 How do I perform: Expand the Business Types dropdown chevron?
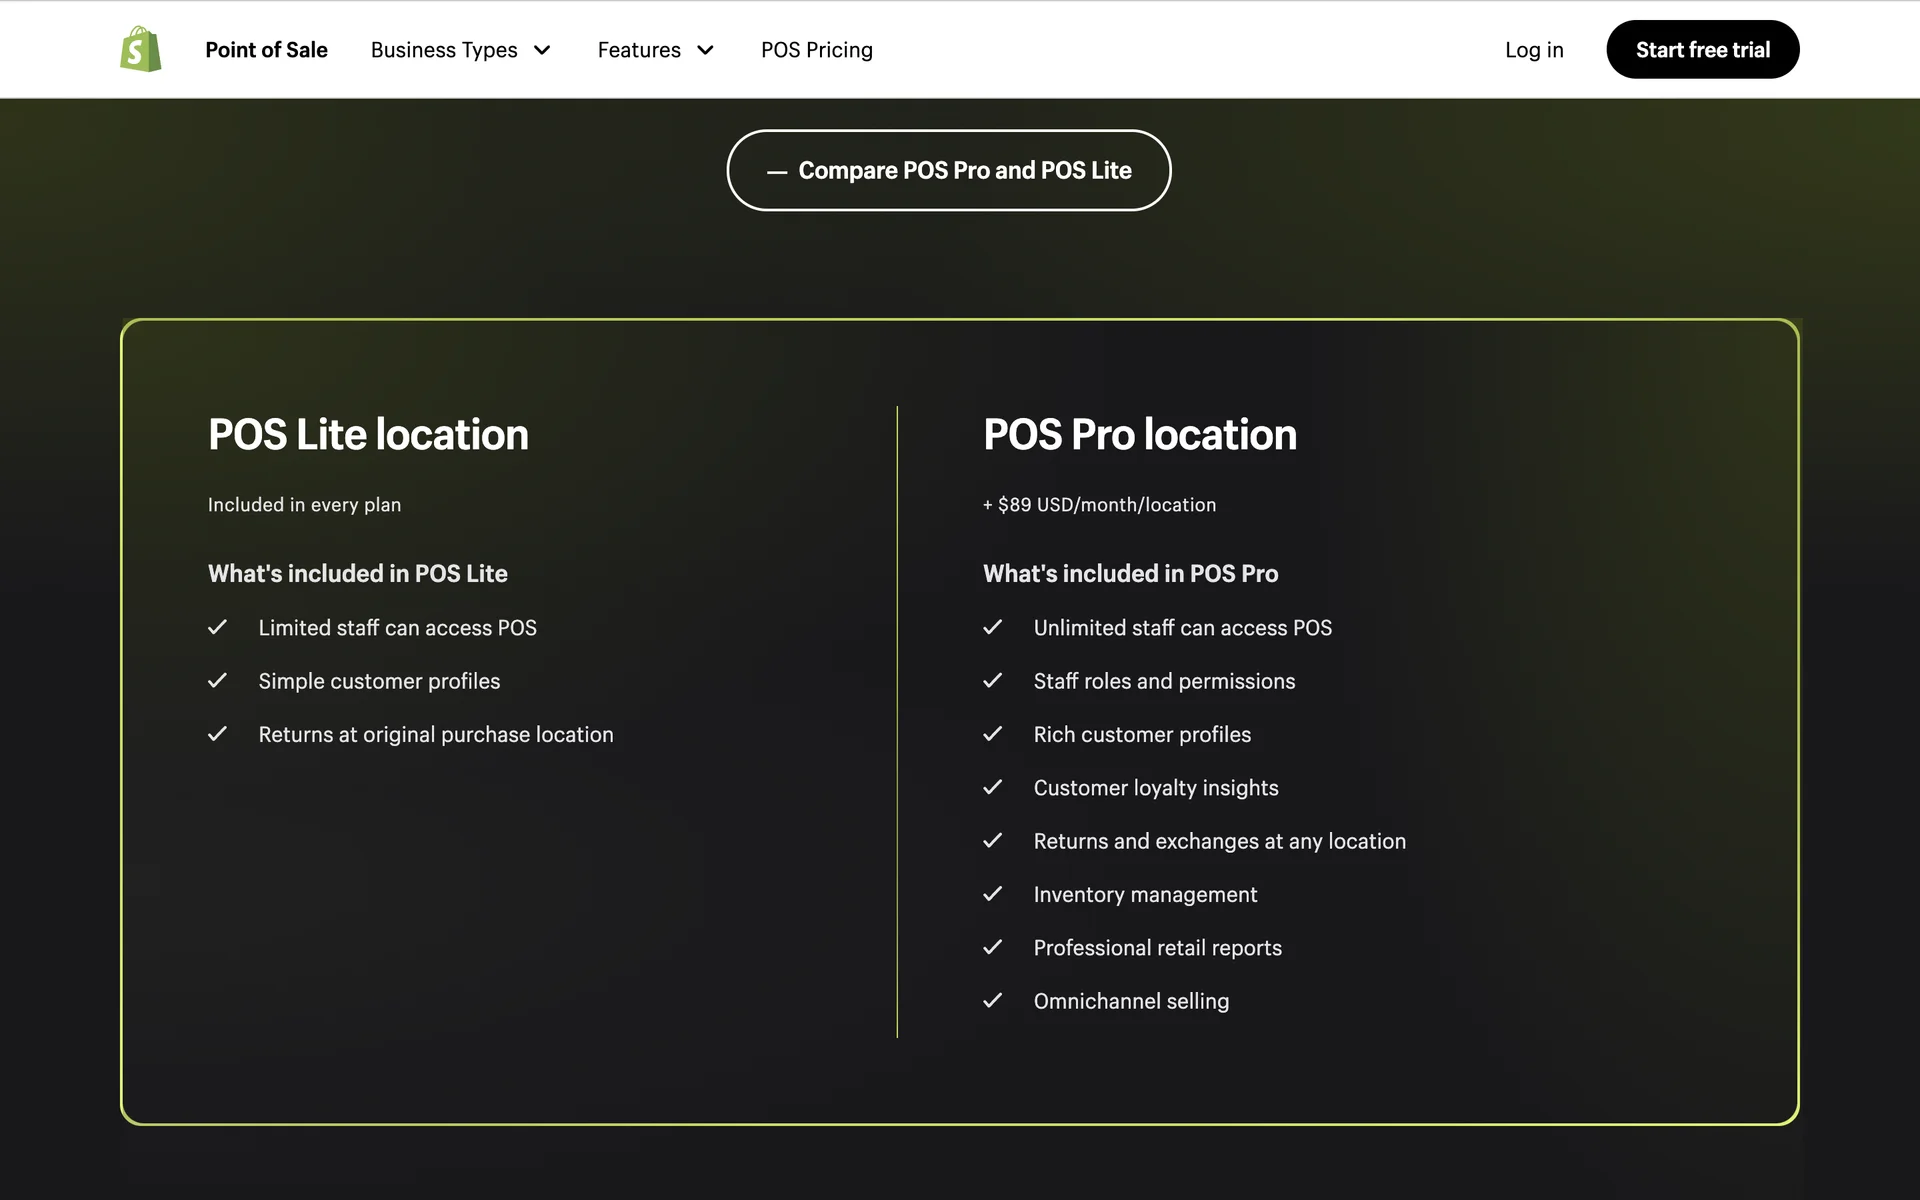(542, 50)
